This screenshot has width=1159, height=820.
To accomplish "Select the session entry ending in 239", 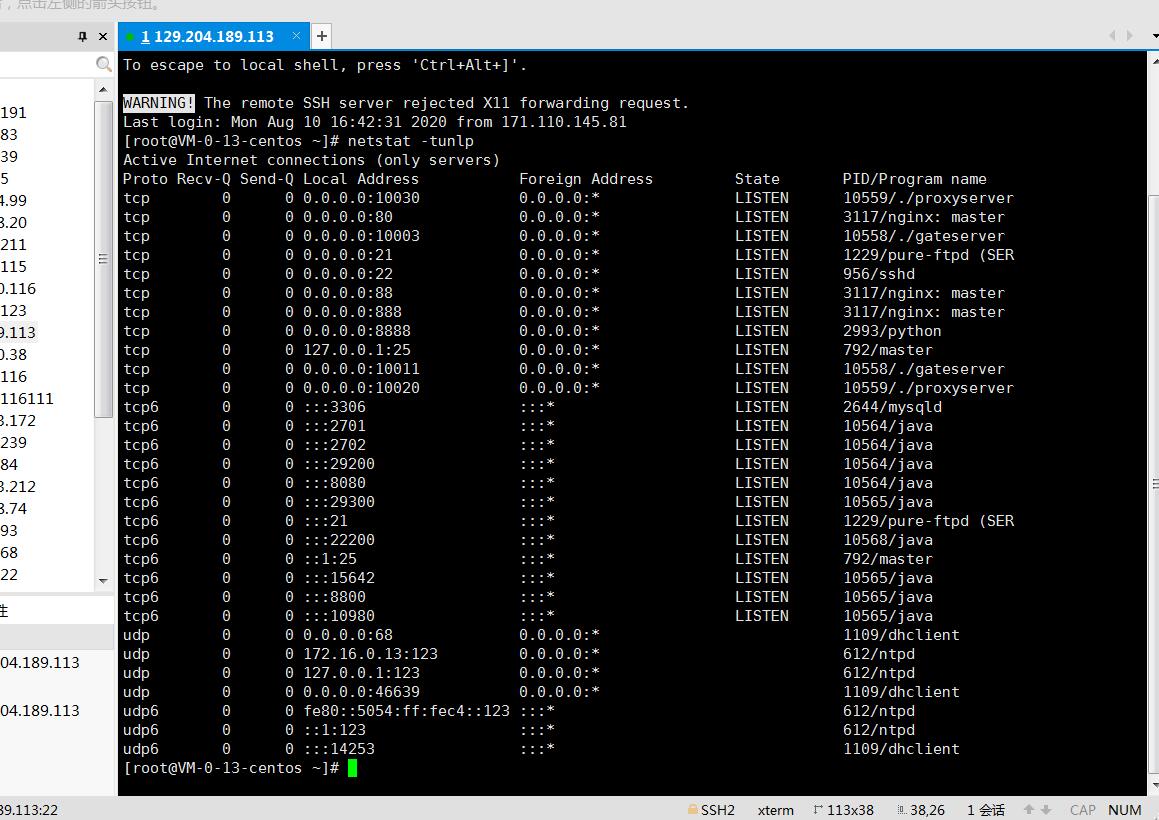I will point(14,443).
